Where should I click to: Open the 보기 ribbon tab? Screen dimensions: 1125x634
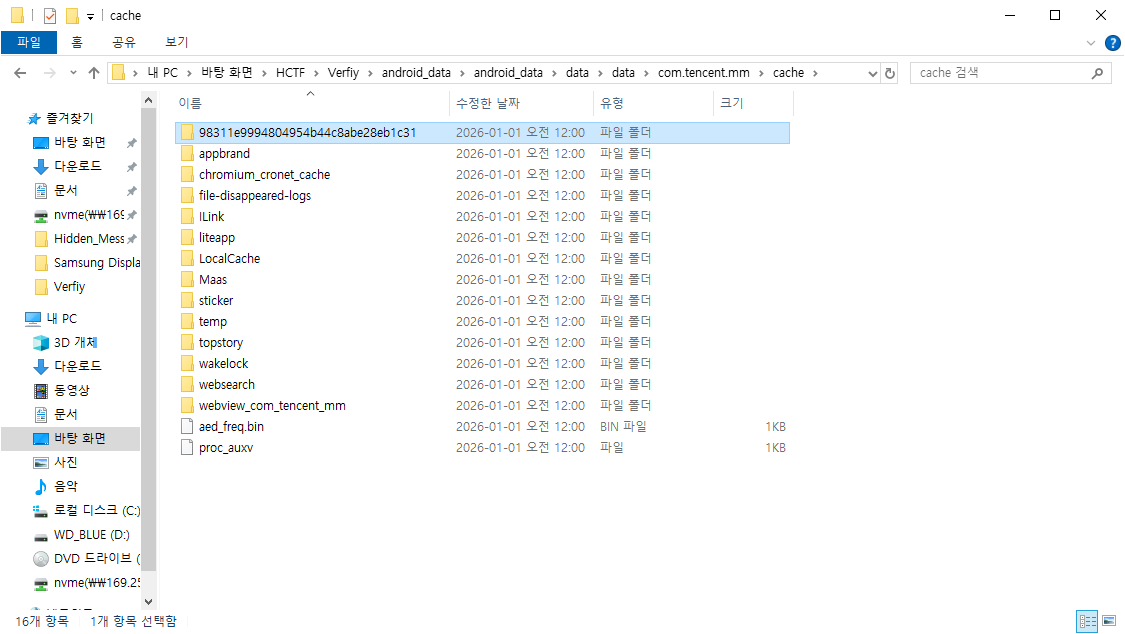pos(177,42)
